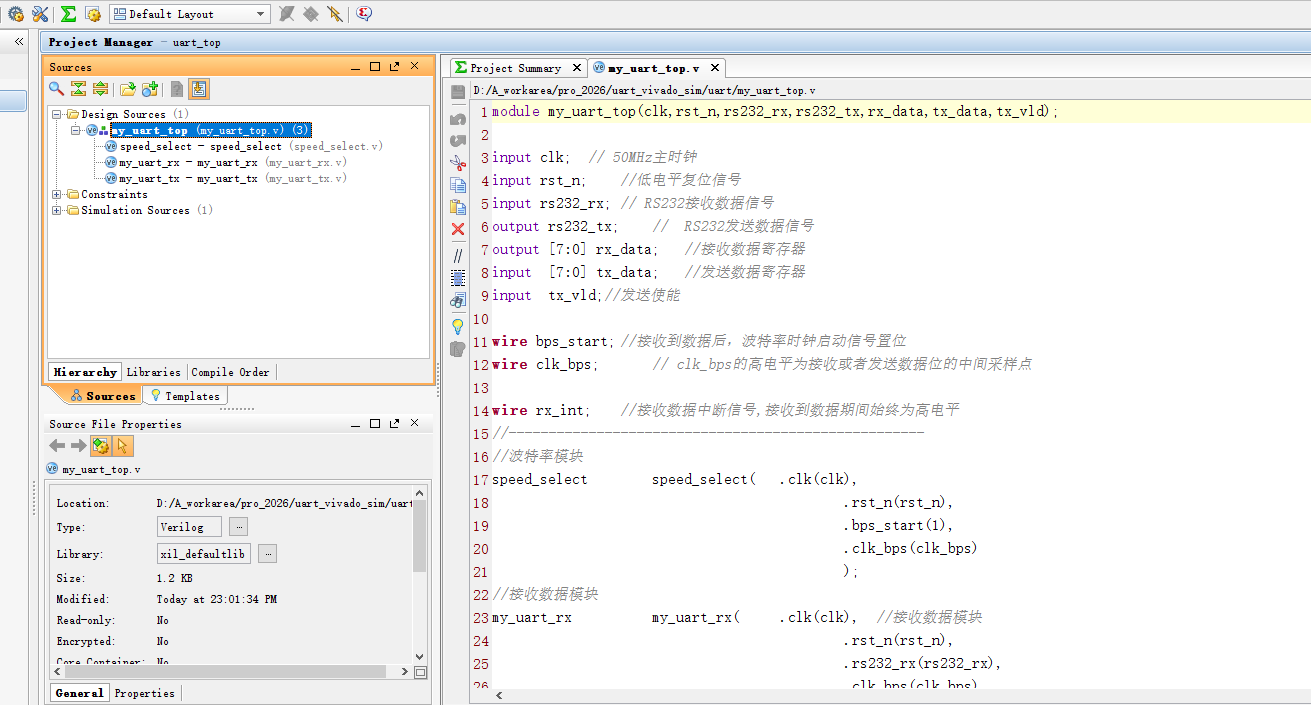Float the Source File Properties panel
Screen dimensions: 1311x705
click(x=394, y=424)
